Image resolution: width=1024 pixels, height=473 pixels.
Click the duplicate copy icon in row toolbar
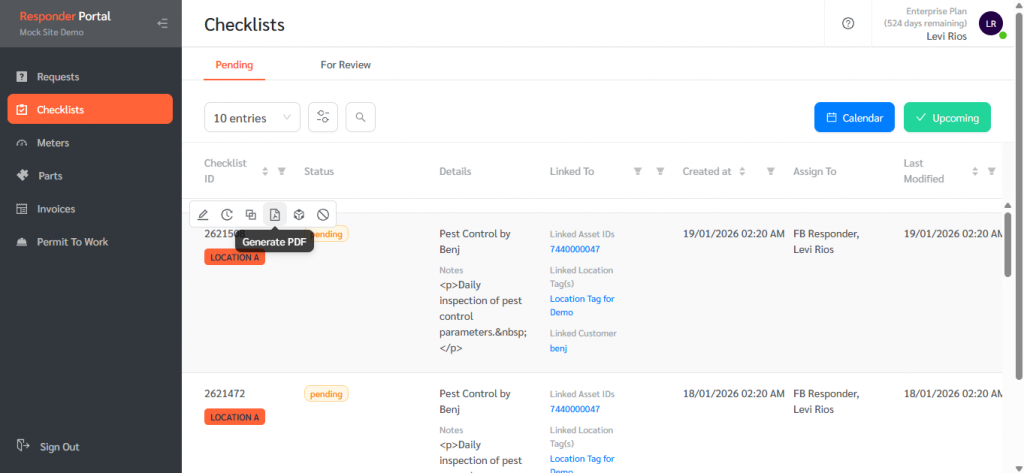click(251, 214)
